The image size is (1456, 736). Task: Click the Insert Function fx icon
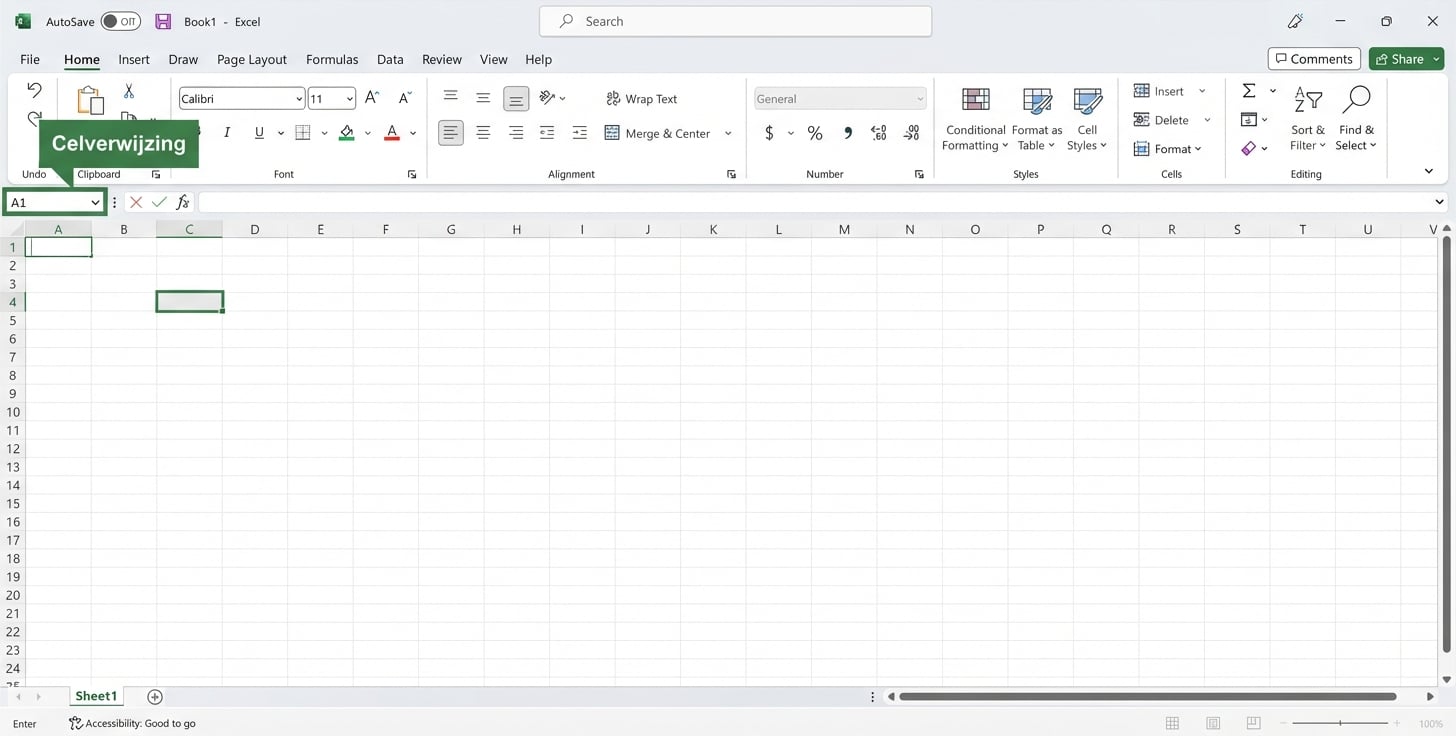point(183,202)
